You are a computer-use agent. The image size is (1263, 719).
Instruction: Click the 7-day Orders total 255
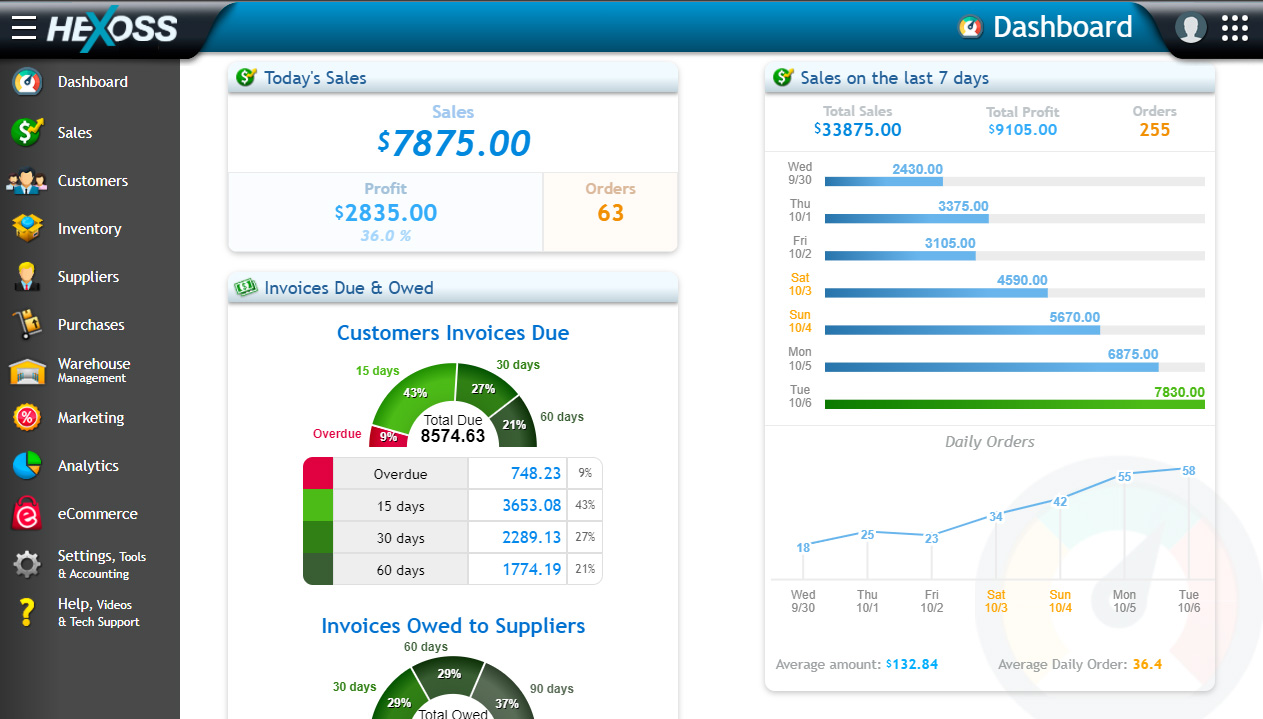click(x=1155, y=130)
